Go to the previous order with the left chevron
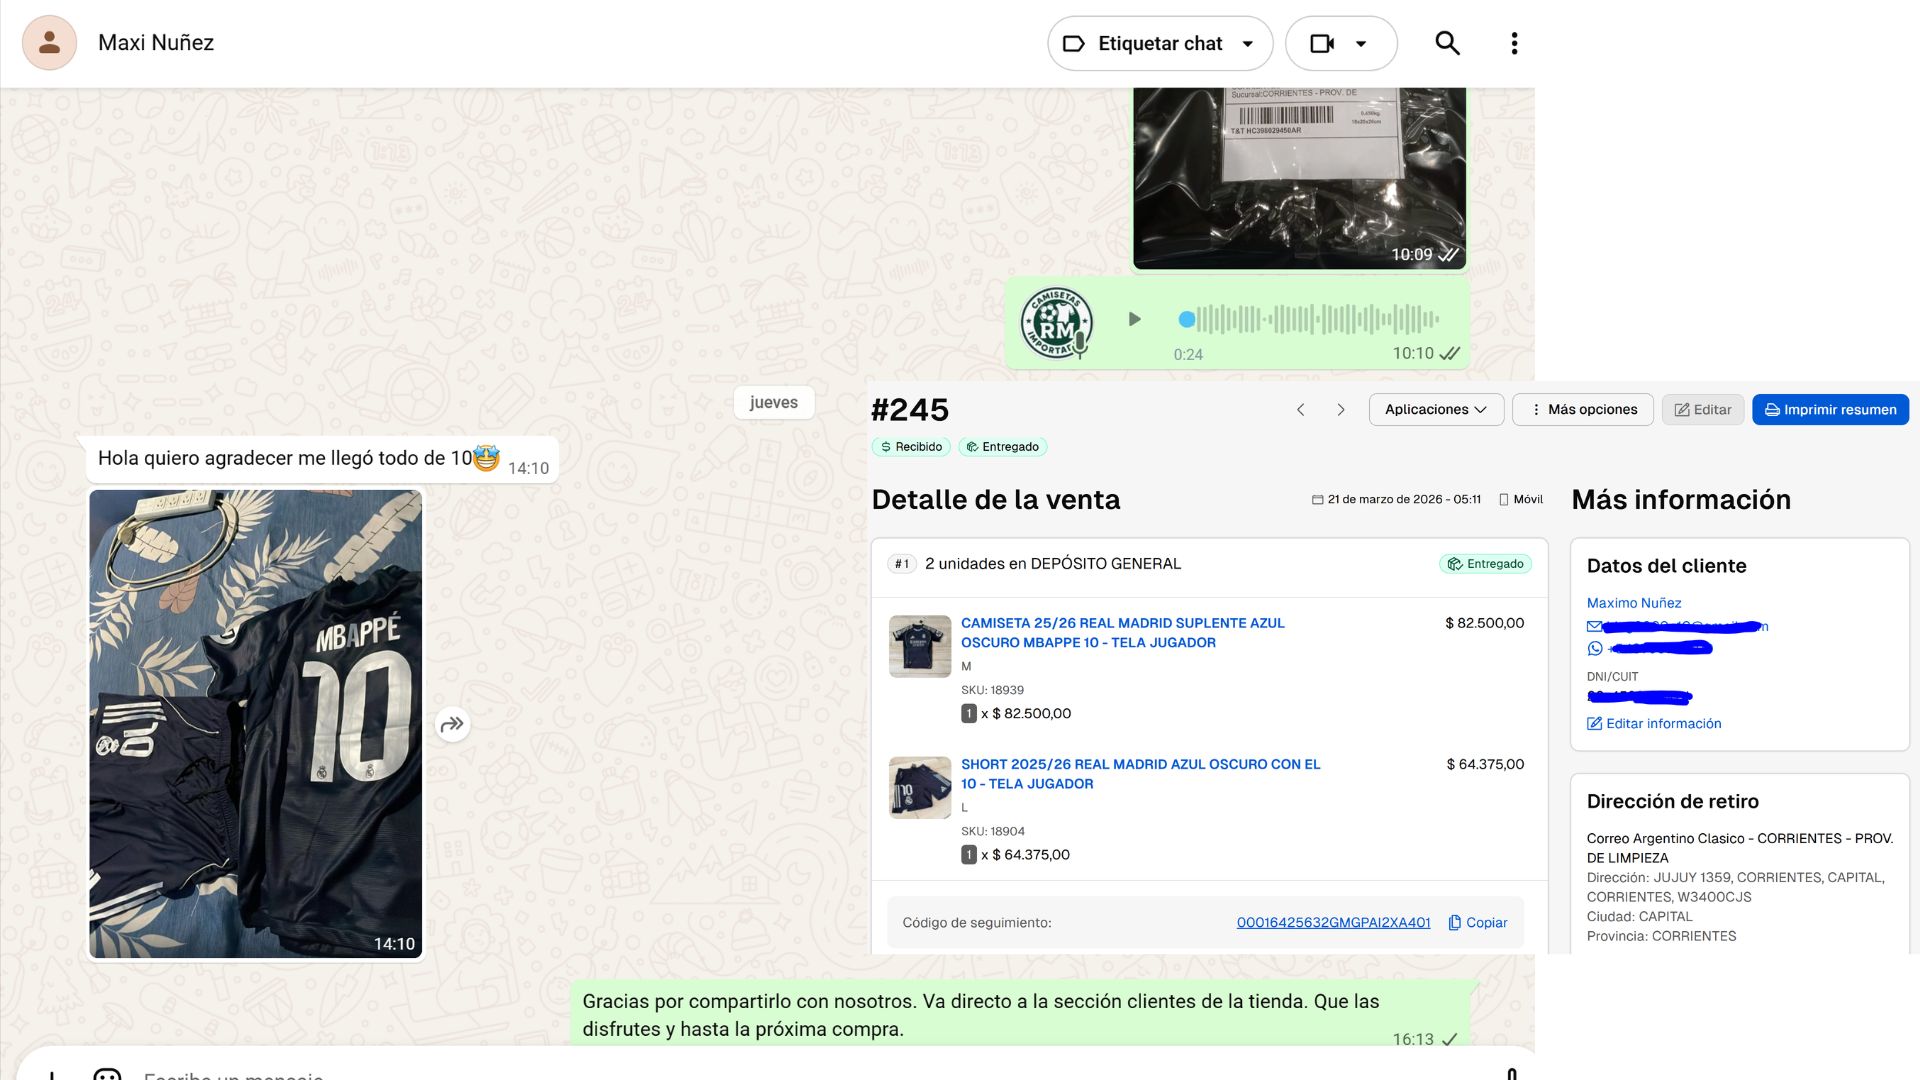This screenshot has height=1080, width=1920. tap(1300, 410)
